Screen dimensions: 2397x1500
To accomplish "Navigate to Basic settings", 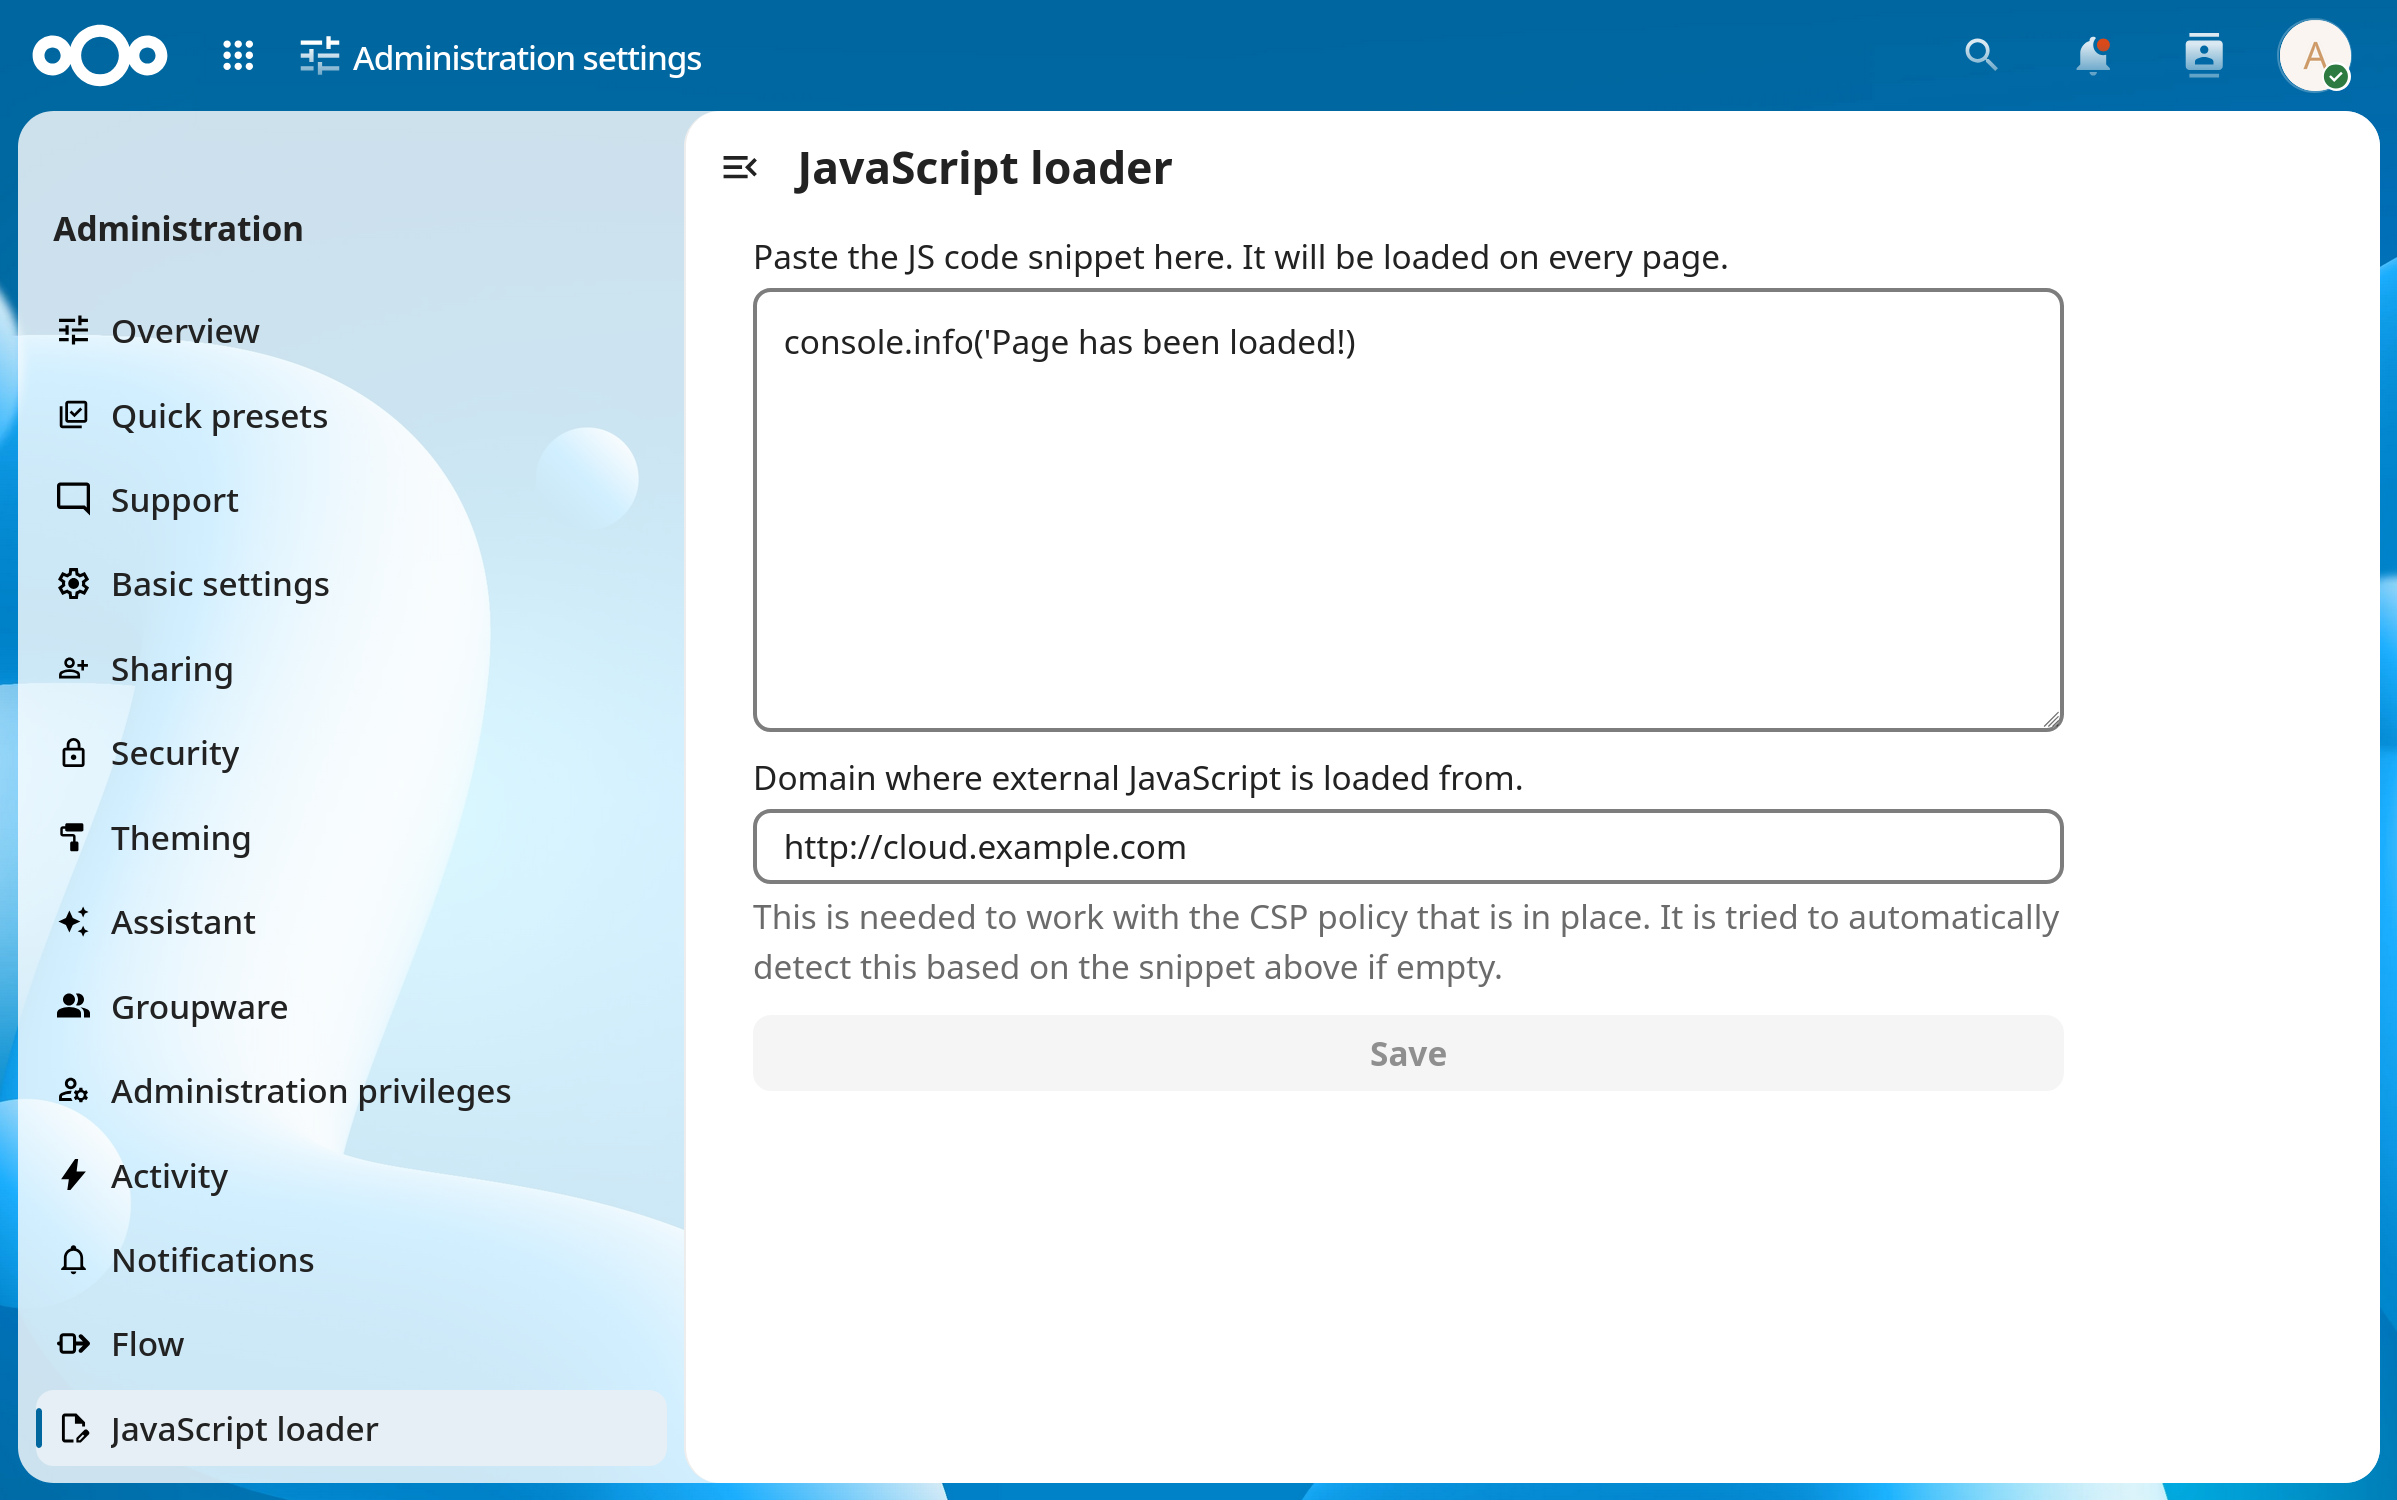I will [x=351, y=584].
